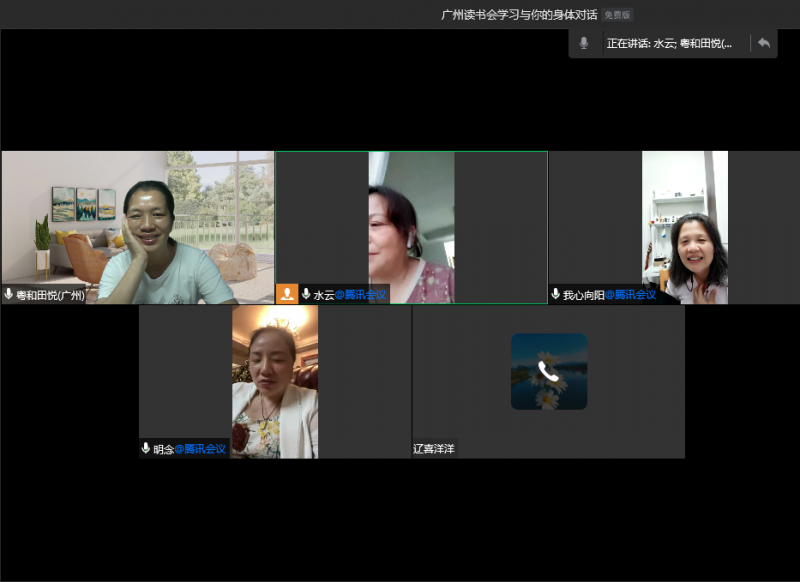Select the 水云 video tile
Screen dimensions: 800x582
click(x=411, y=220)
